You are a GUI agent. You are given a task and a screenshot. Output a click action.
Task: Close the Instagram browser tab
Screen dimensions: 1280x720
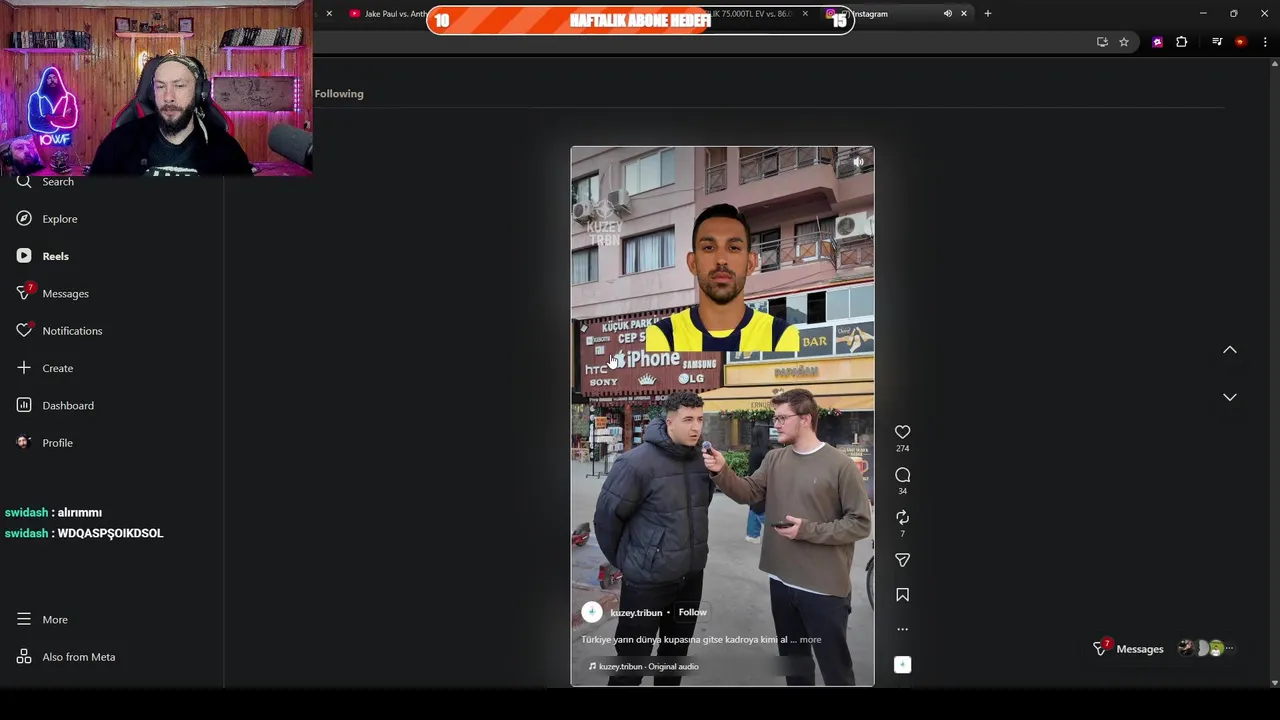pos(964,14)
